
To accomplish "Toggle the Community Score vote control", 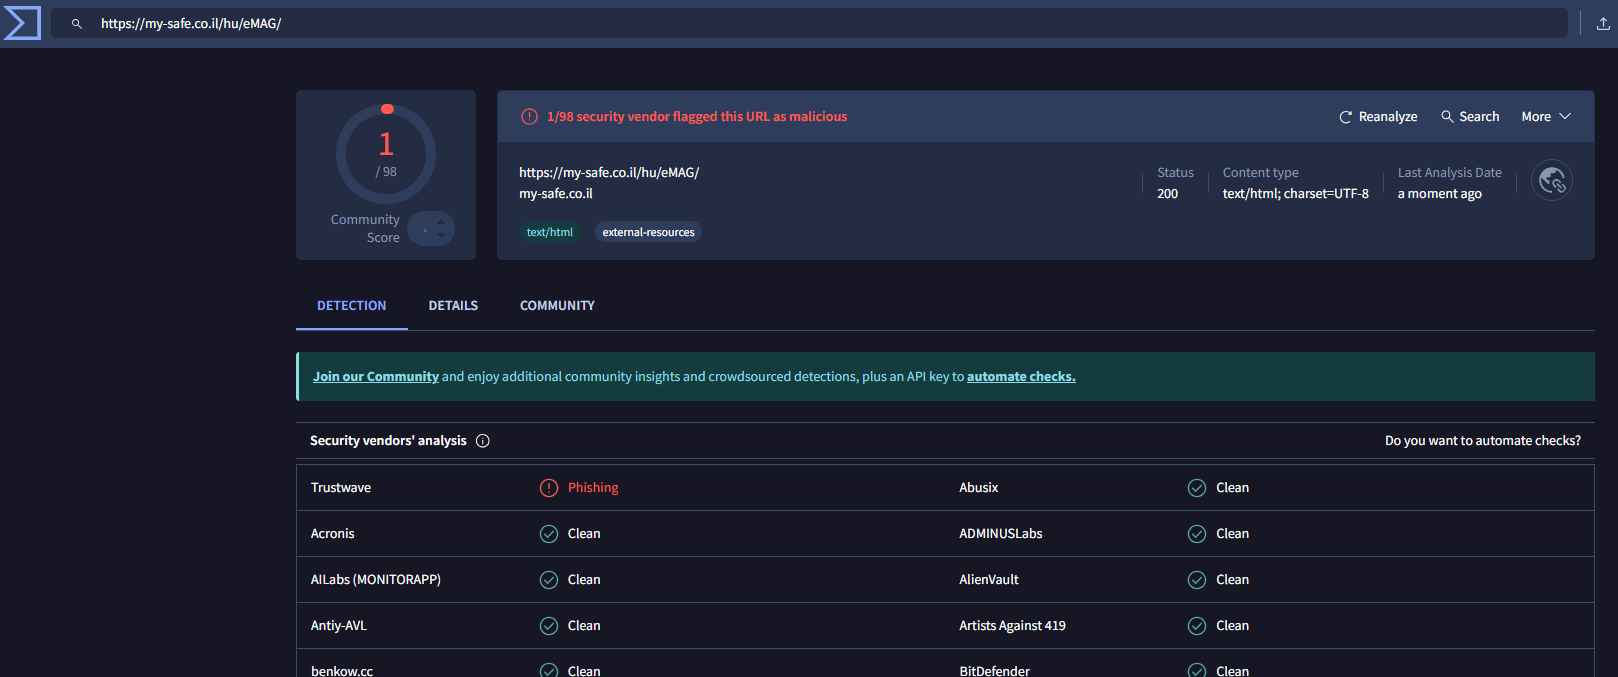I will click(431, 229).
